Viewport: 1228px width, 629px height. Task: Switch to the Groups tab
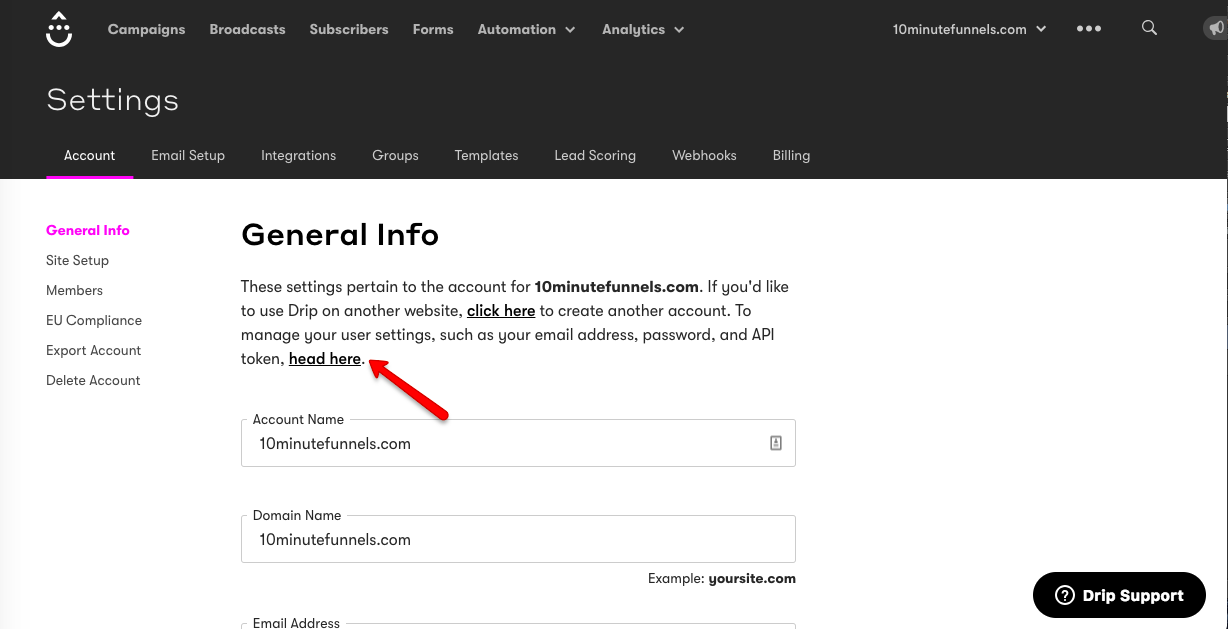(x=395, y=155)
